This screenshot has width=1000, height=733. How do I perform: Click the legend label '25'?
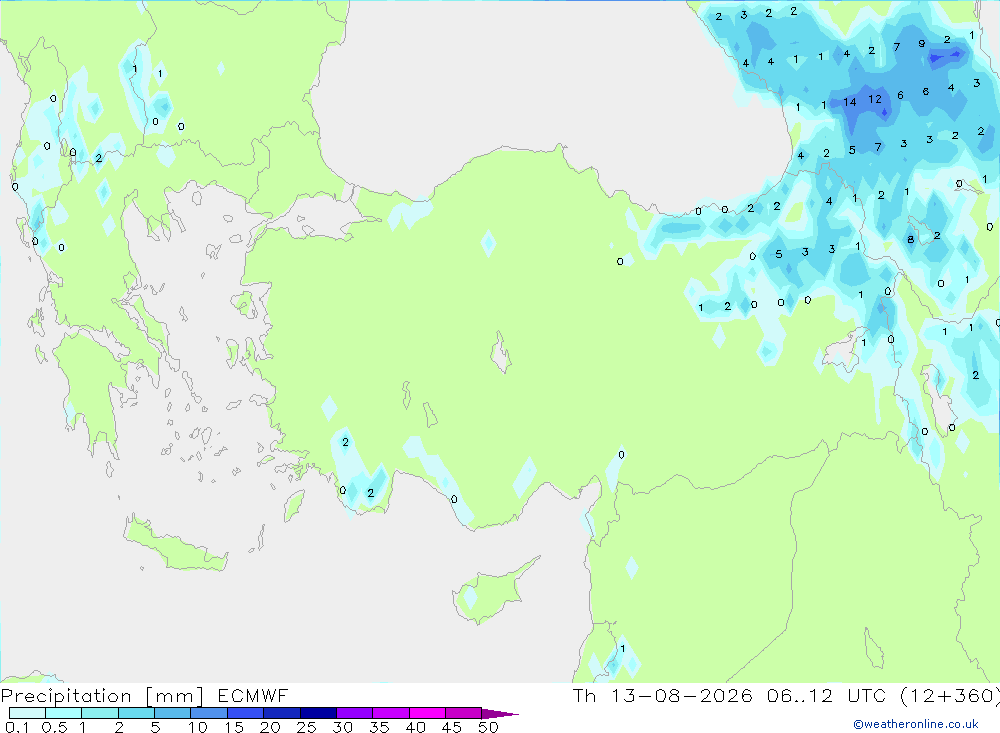[x=306, y=727]
